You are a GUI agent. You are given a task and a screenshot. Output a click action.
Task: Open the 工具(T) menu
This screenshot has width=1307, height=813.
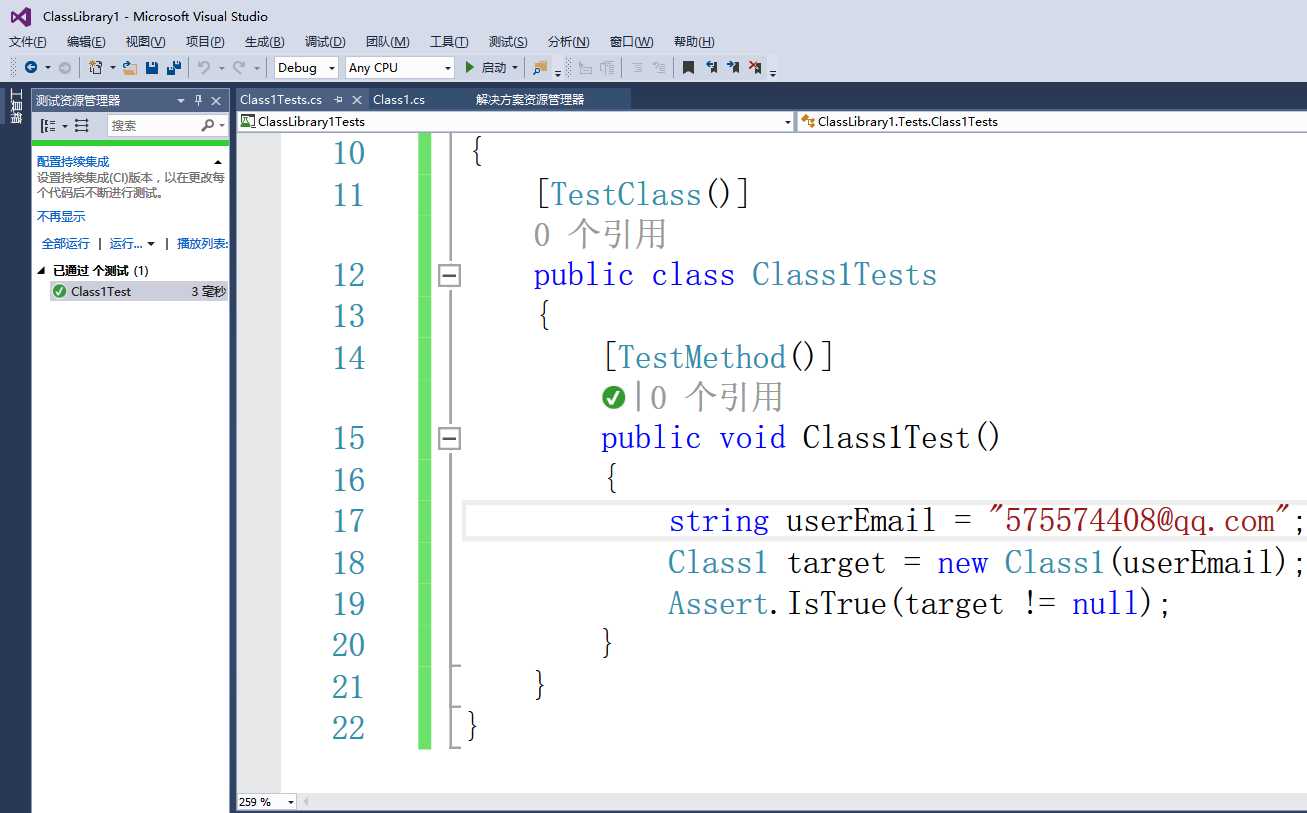(x=449, y=41)
